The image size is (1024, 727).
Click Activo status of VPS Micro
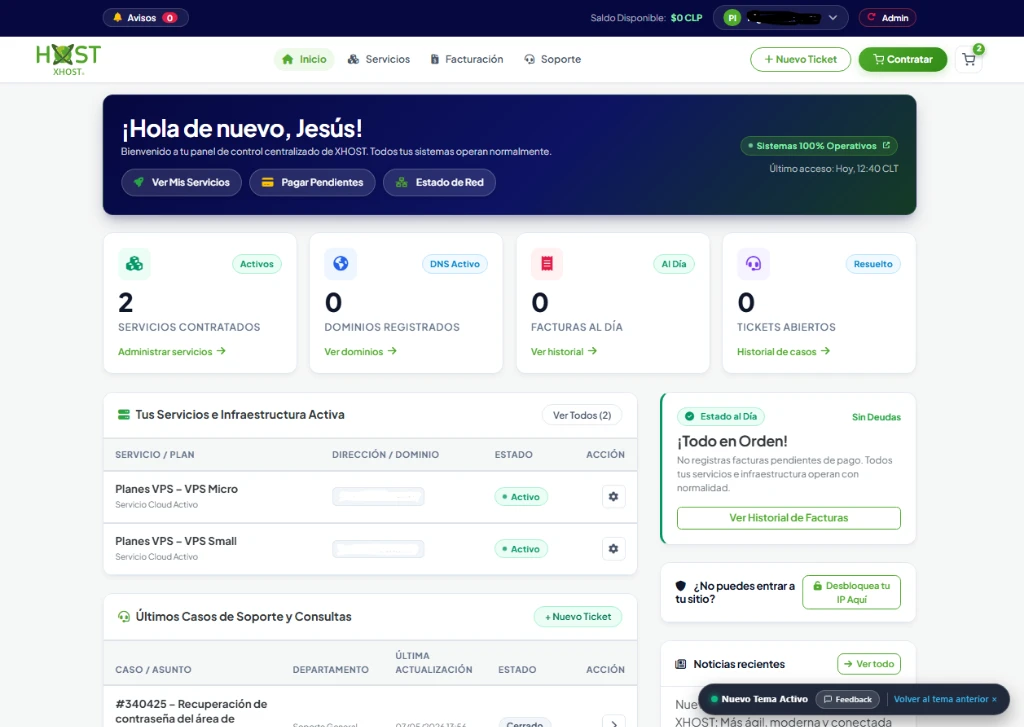520,496
